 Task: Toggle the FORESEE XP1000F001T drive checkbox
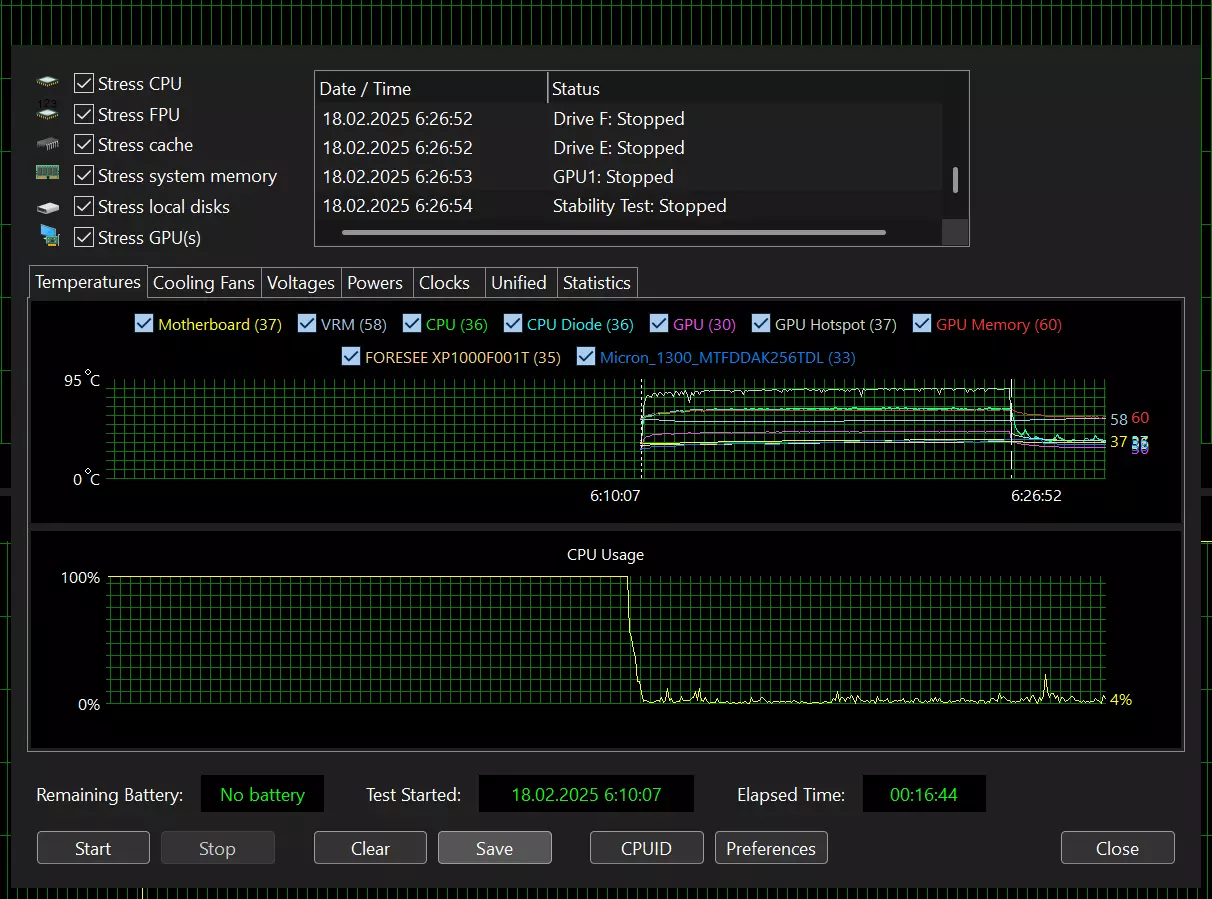tap(351, 357)
